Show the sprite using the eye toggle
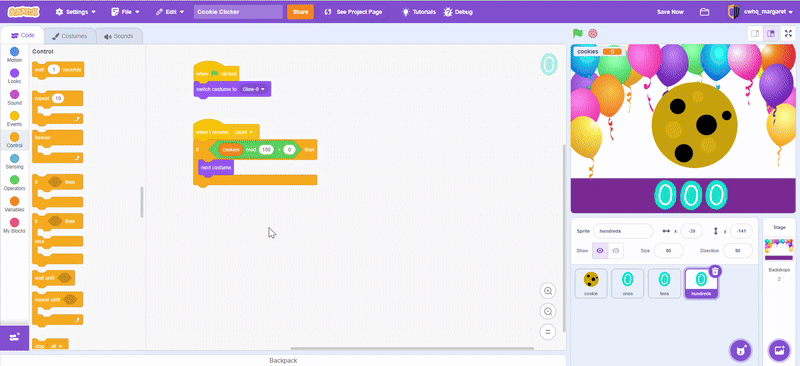Image resolution: width=800 pixels, height=366 pixels. (600, 251)
